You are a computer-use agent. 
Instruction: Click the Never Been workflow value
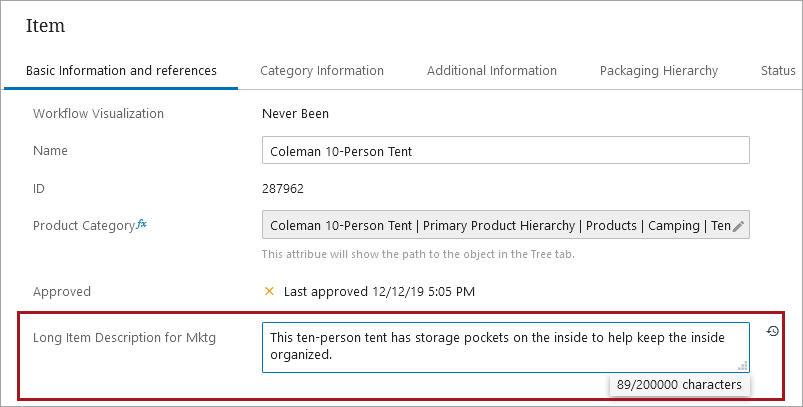tap(295, 114)
